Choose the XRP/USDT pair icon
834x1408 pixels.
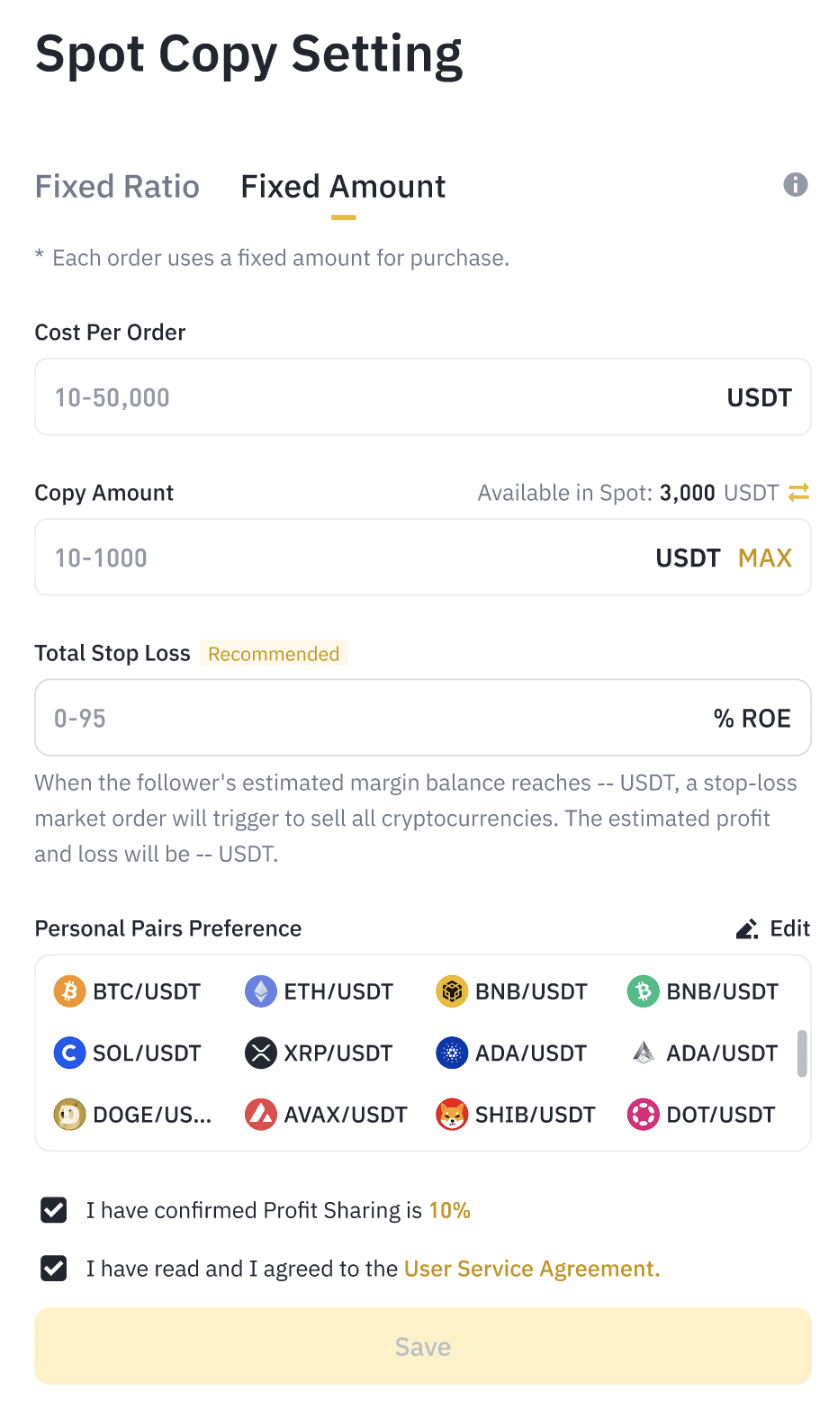click(x=260, y=1053)
